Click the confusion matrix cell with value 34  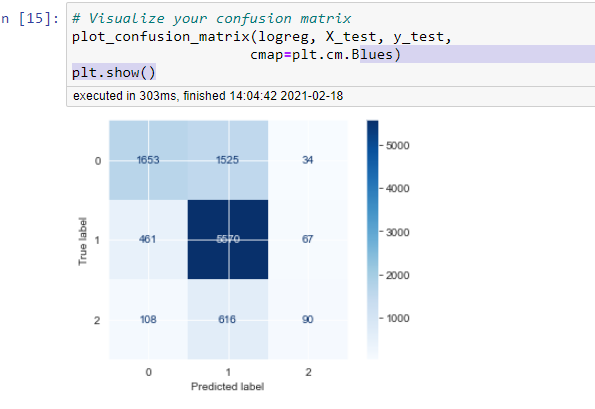point(308,160)
